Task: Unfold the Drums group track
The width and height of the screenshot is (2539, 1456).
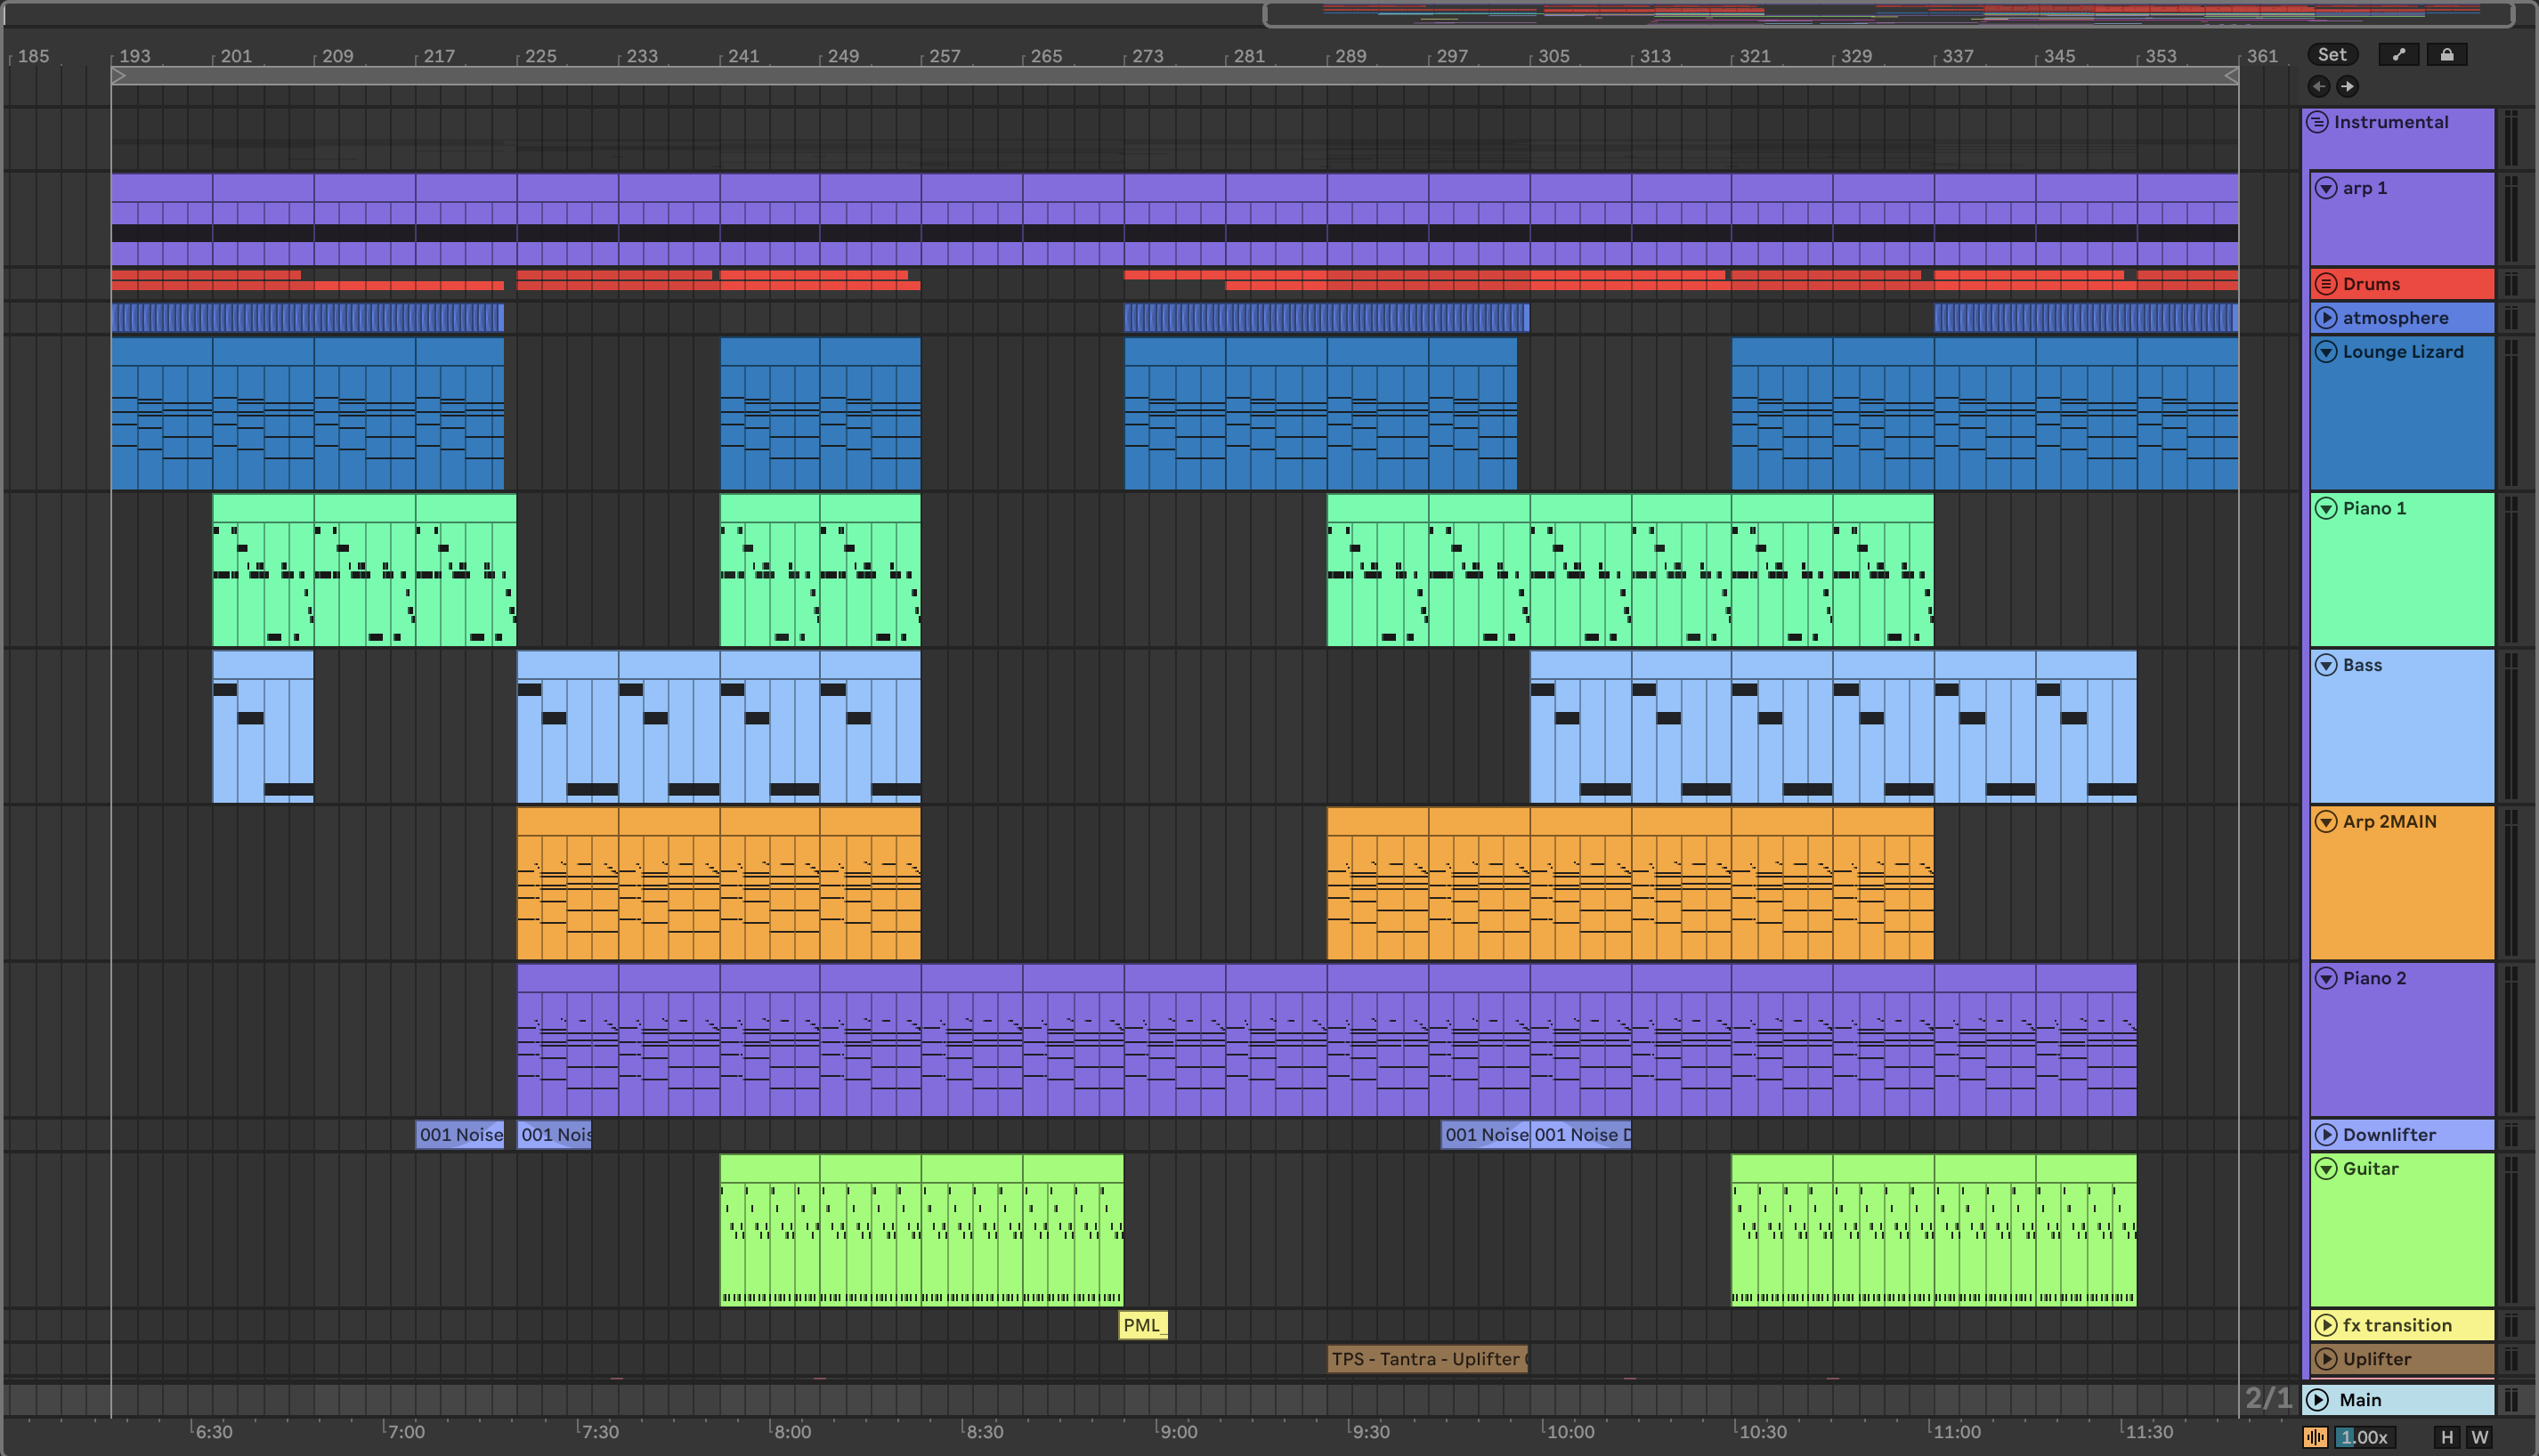Action: coord(2326,284)
